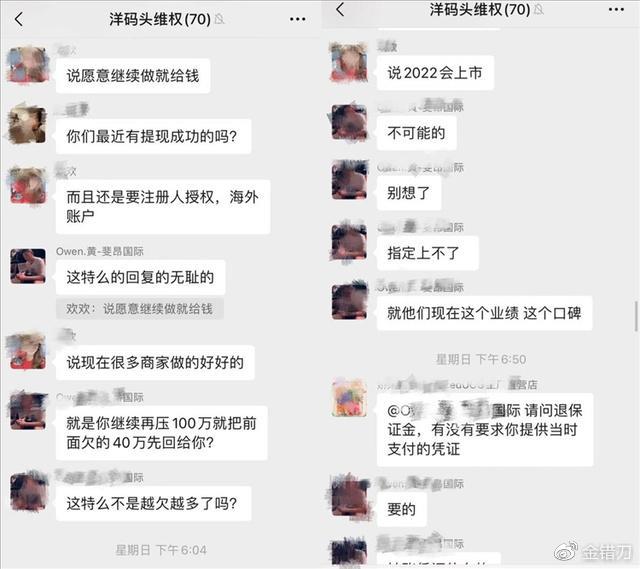Tap the message 说2022会上市
This screenshot has height=569, width=640.
[435, 73]
